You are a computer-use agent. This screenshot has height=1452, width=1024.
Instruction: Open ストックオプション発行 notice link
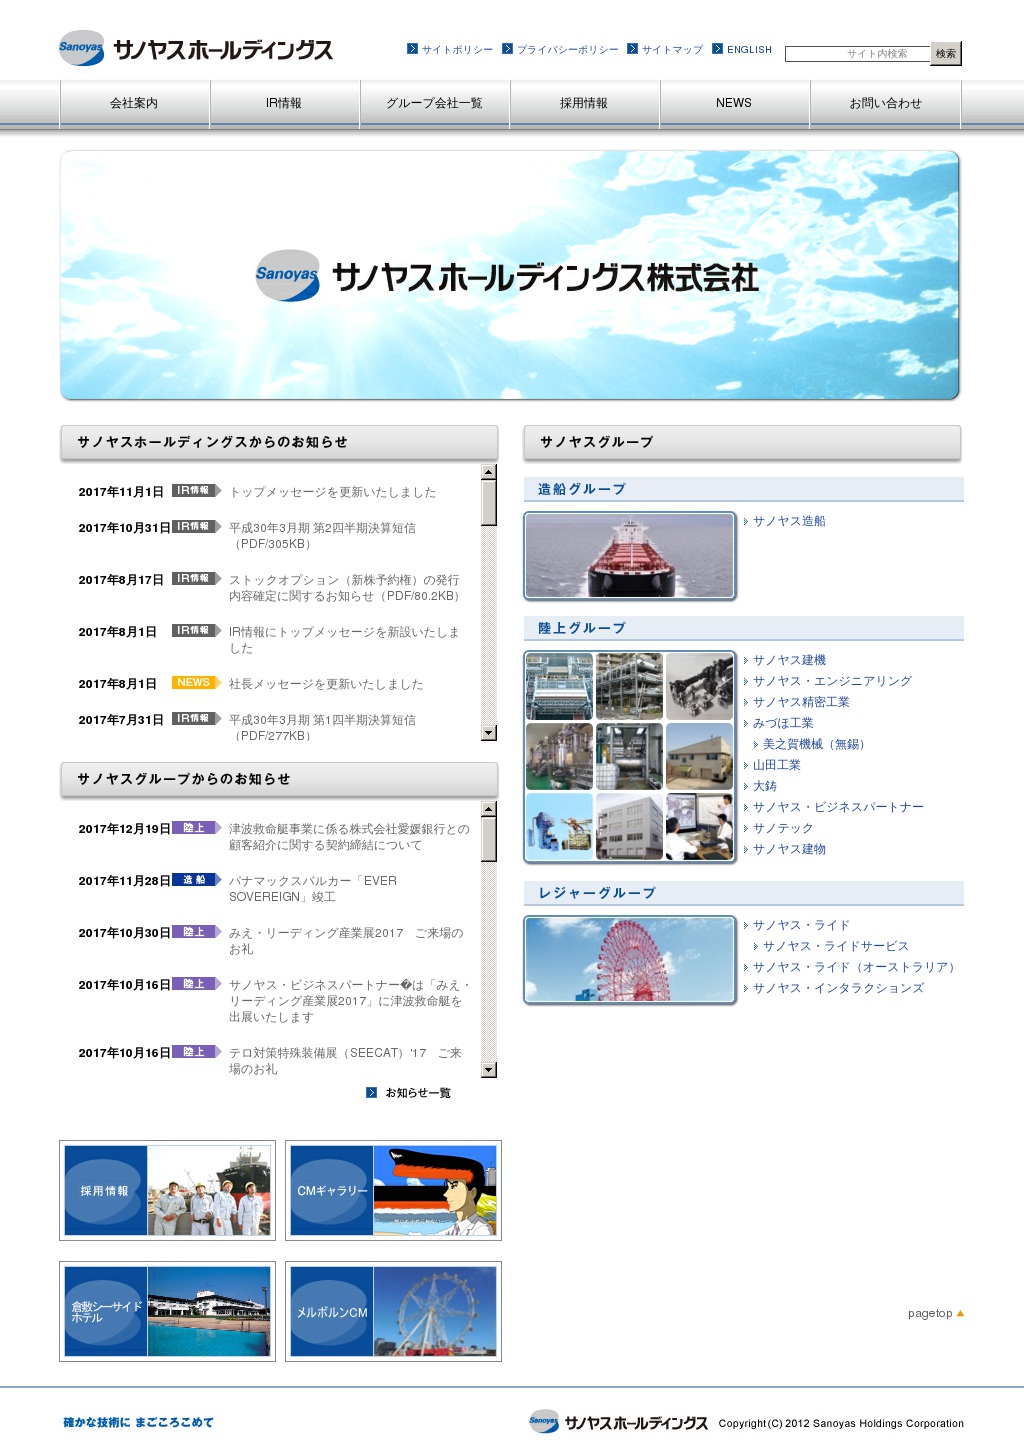pyautogui.click(x=346, y=588)
